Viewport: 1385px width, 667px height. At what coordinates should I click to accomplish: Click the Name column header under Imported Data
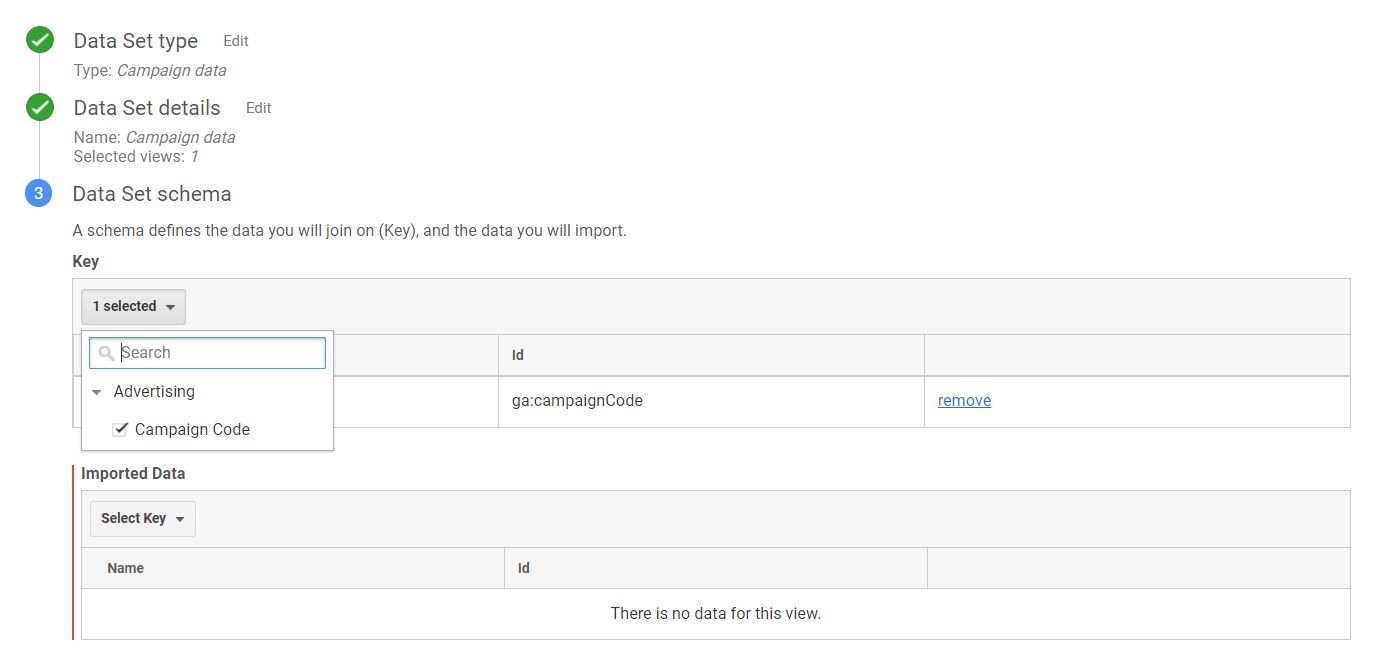tap(124, 567)
